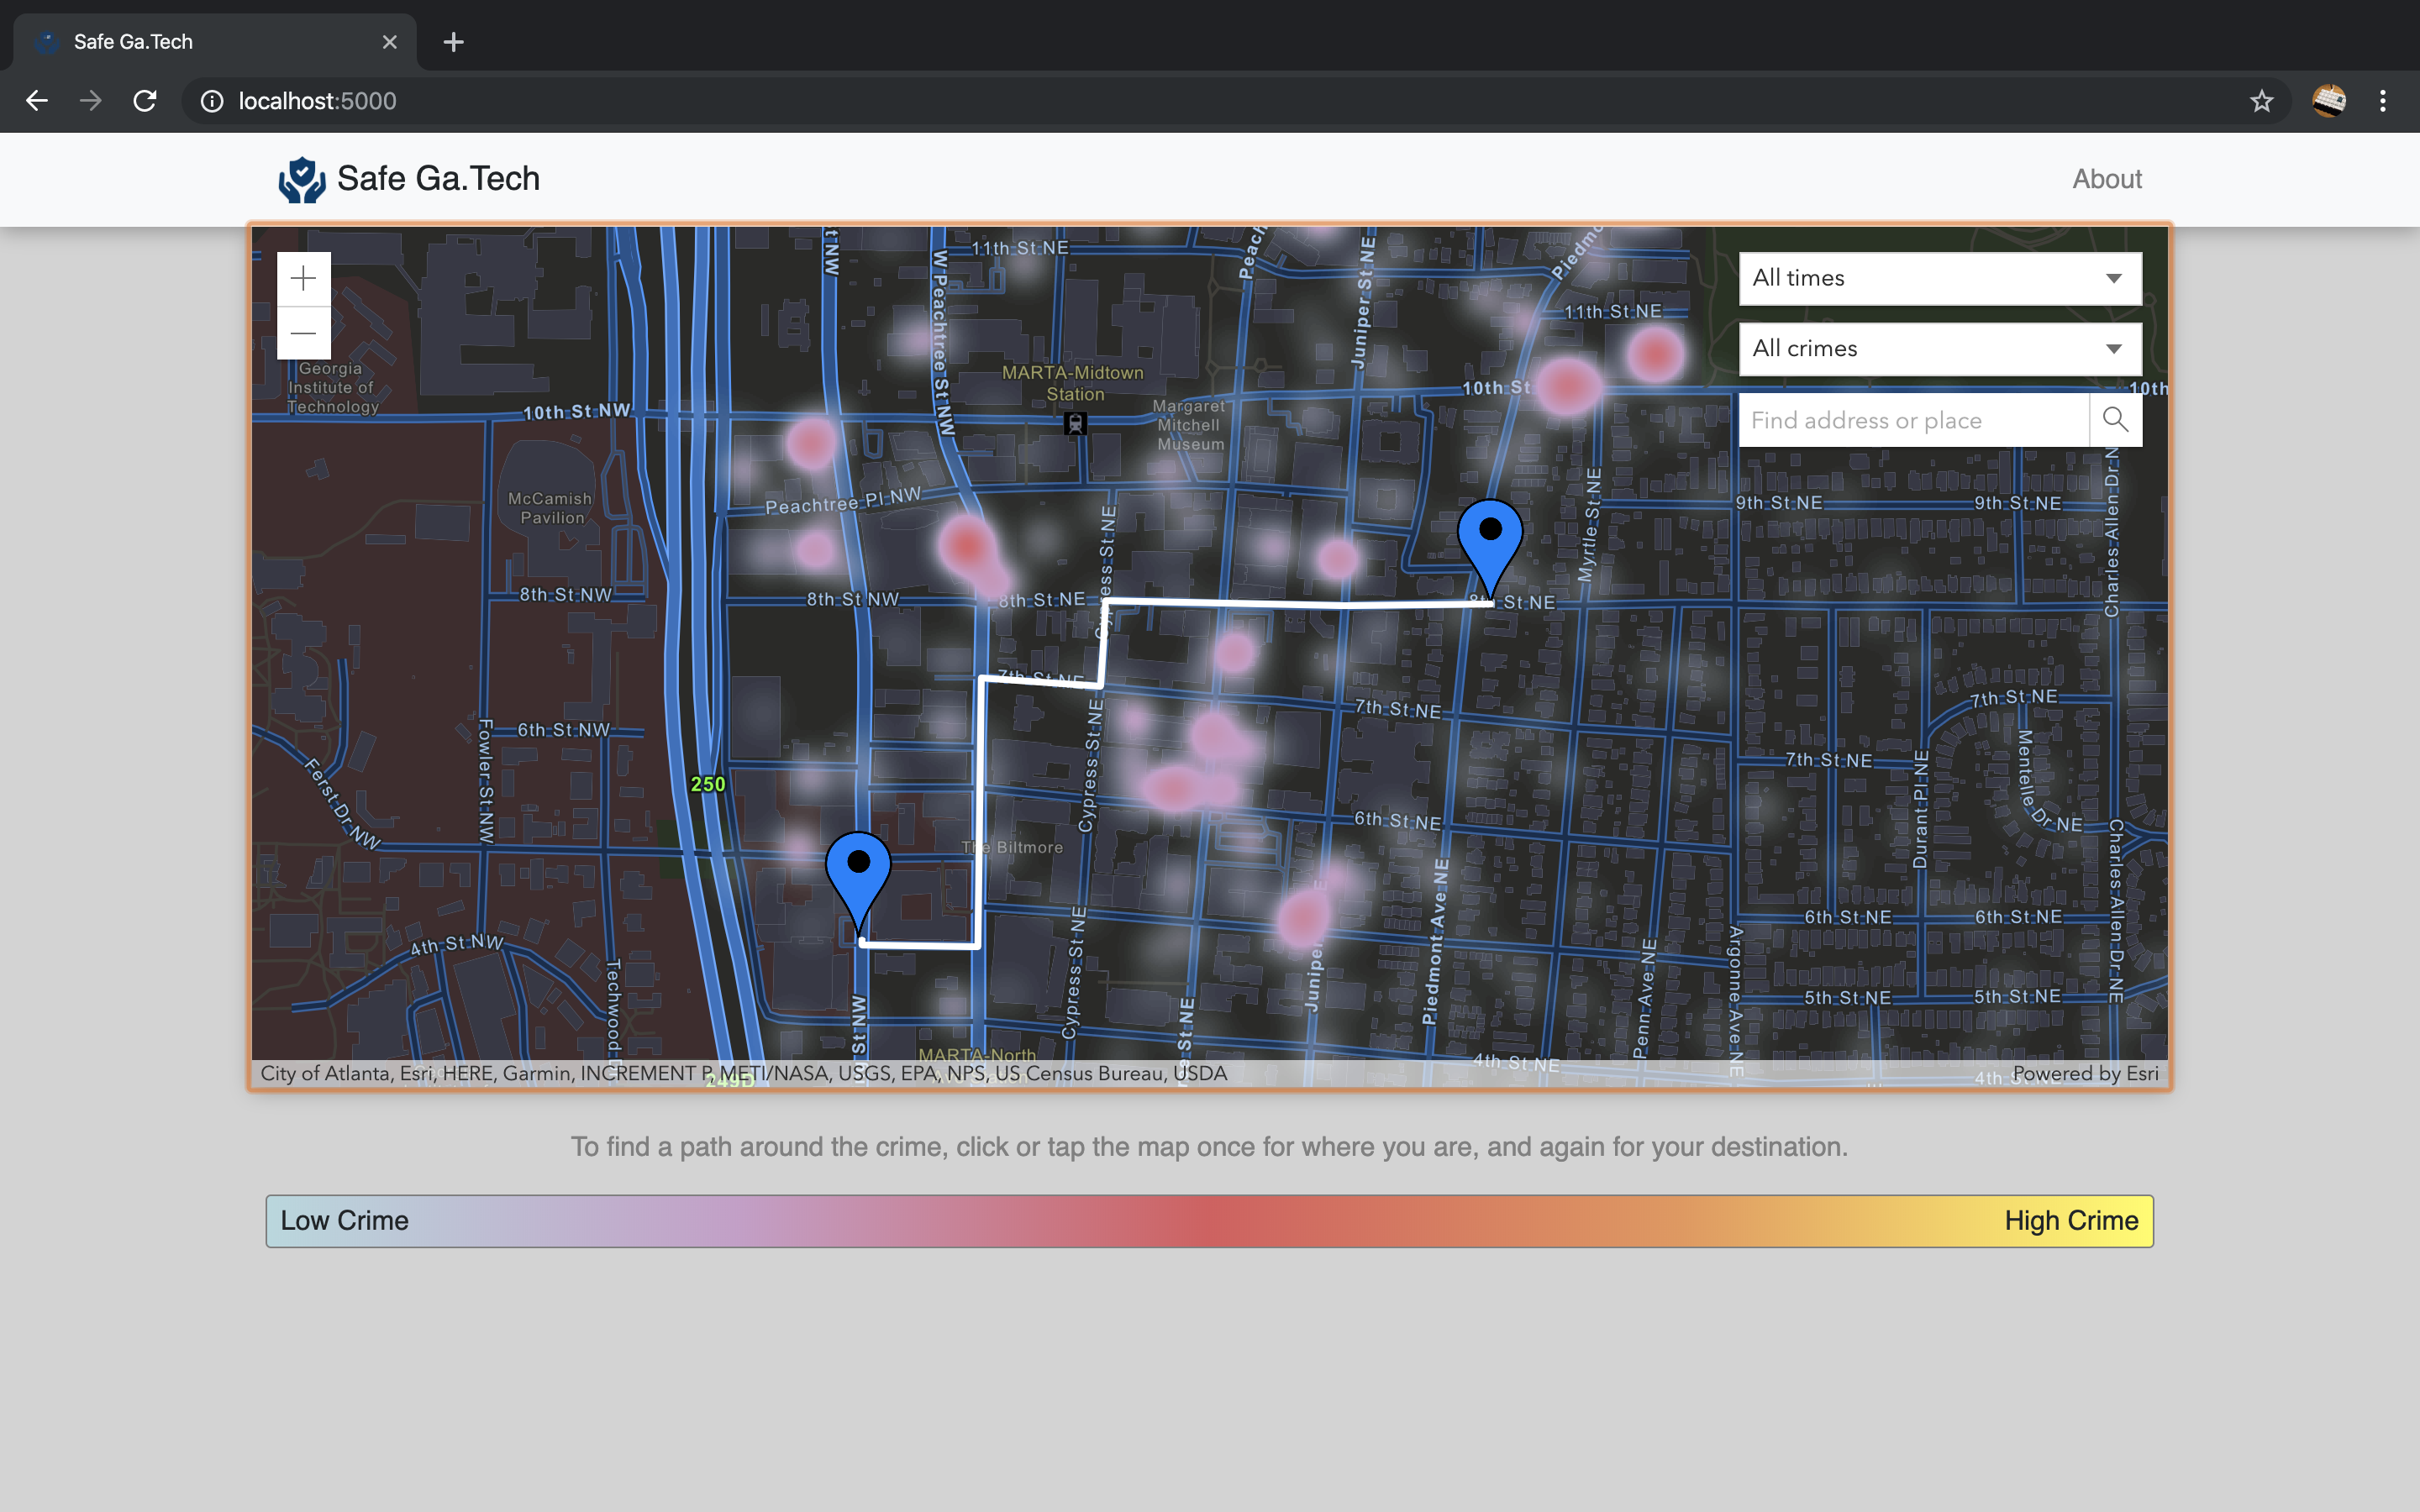Image resolution: width=2420 pixels, height=1512 pixels.
Task: Open a new browser tab
Action: pyautogui.click(x=453, y=42)
